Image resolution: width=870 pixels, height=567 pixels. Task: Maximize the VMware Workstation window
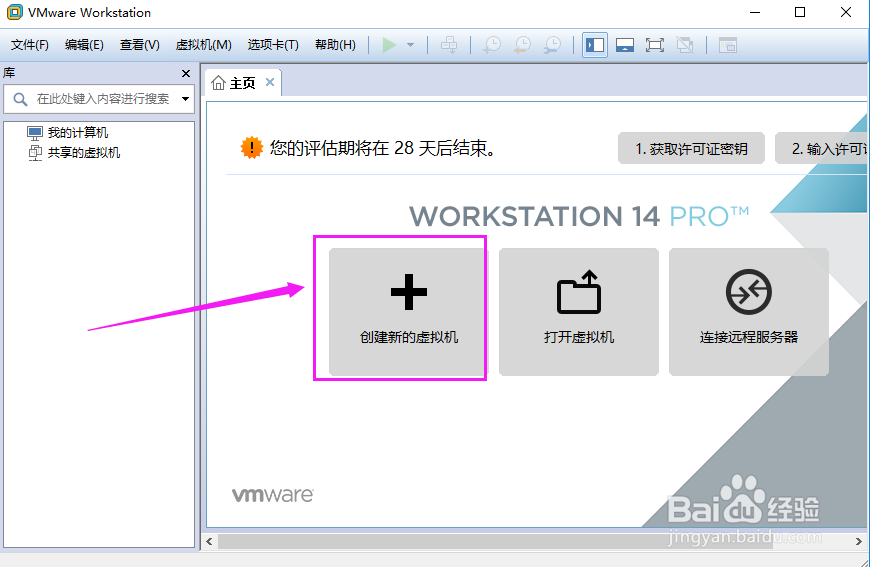800,12
